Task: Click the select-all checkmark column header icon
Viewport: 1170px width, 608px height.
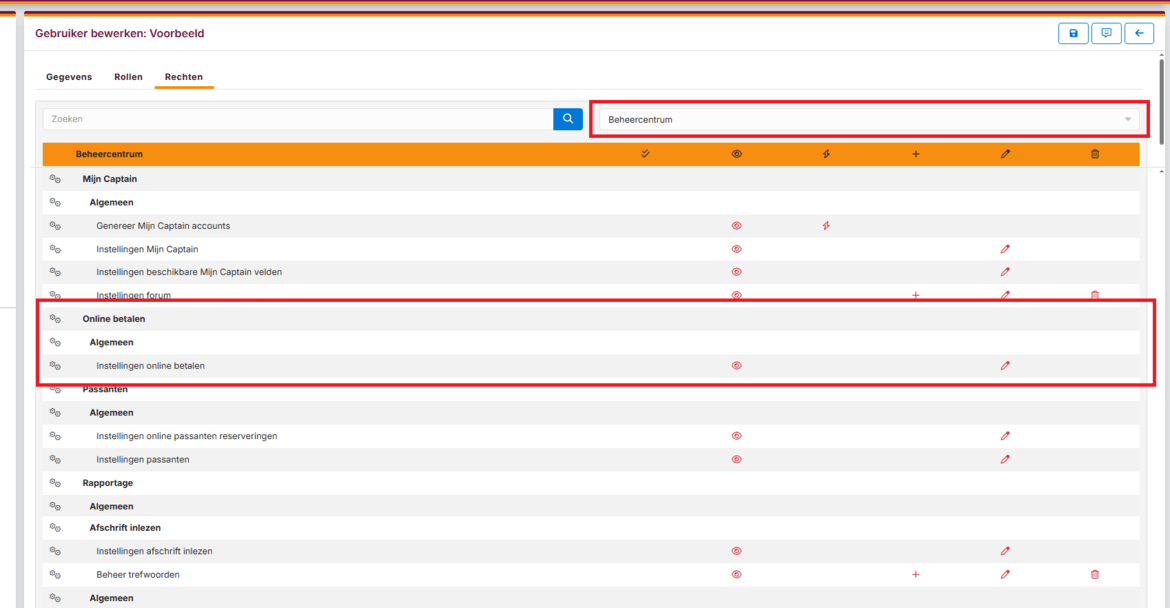Action: (x=645, y=154)
